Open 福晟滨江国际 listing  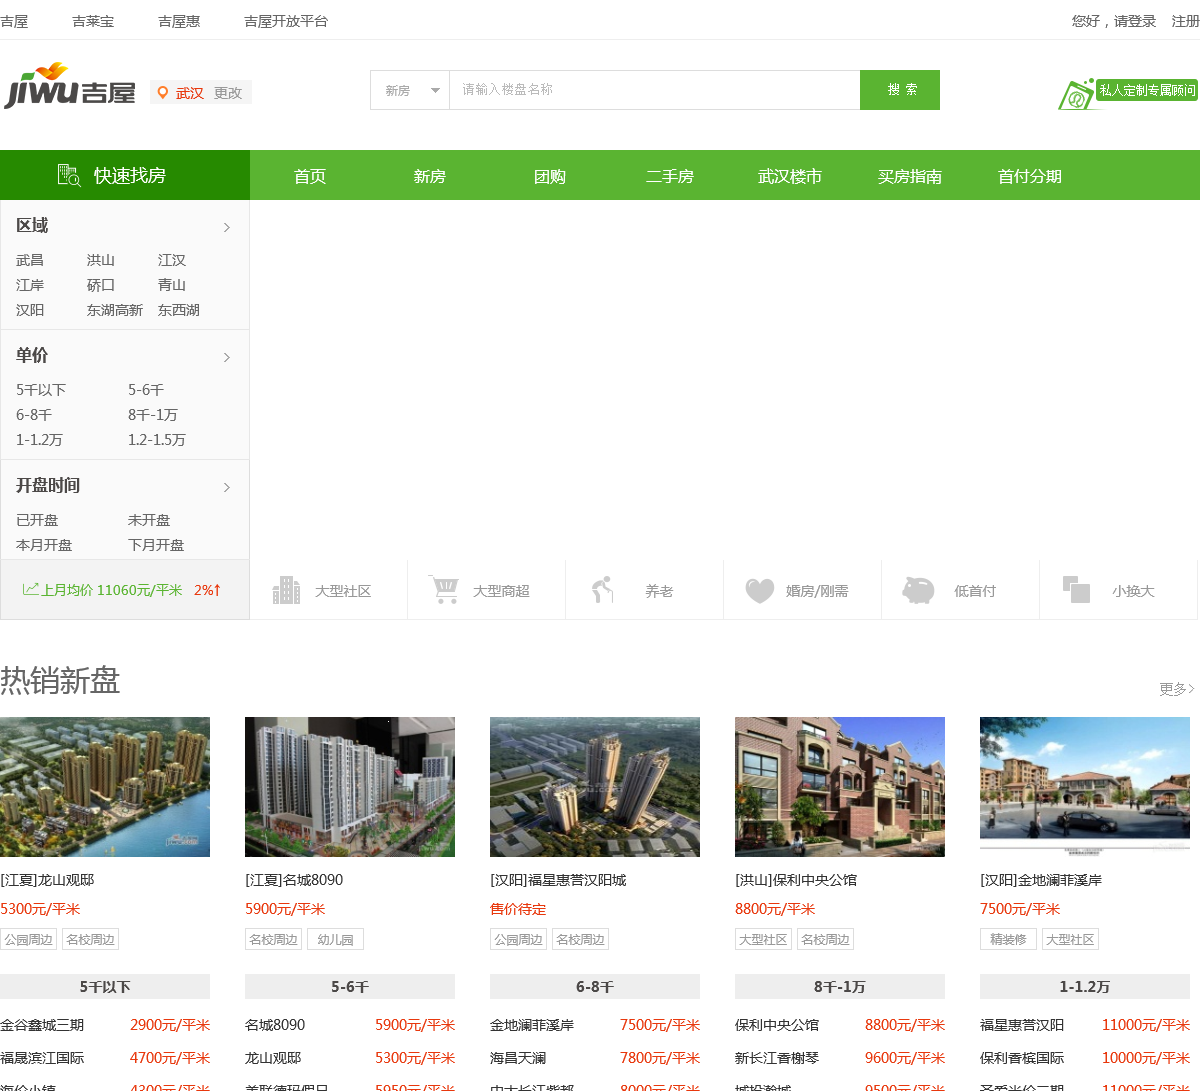(42, 1058)
